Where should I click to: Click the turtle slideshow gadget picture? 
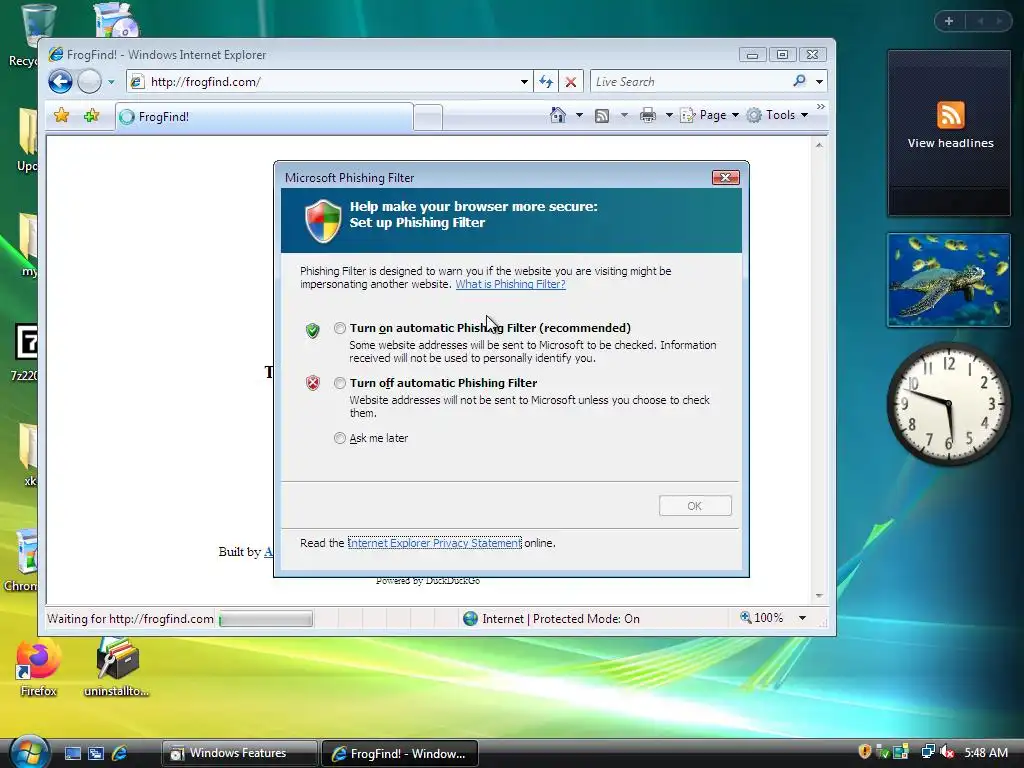pyautogui.click(x=949, y=280)
